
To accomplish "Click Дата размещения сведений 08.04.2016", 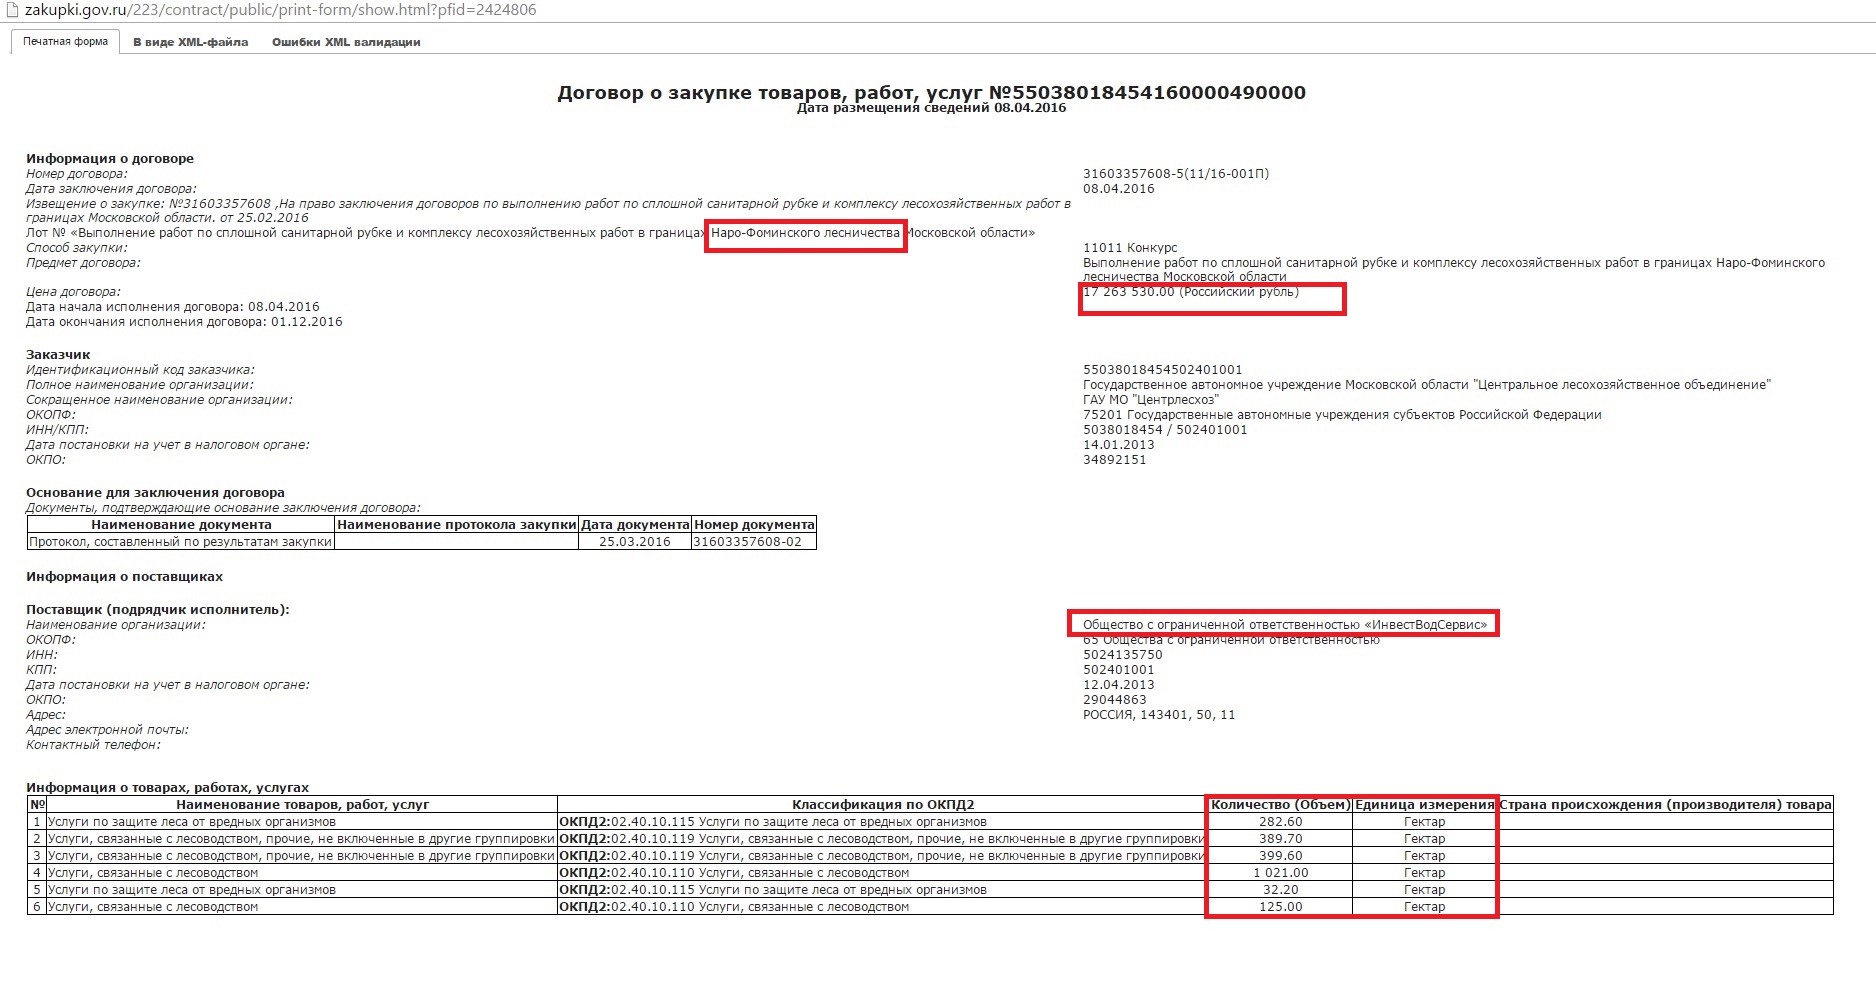I will coord(931,108).
